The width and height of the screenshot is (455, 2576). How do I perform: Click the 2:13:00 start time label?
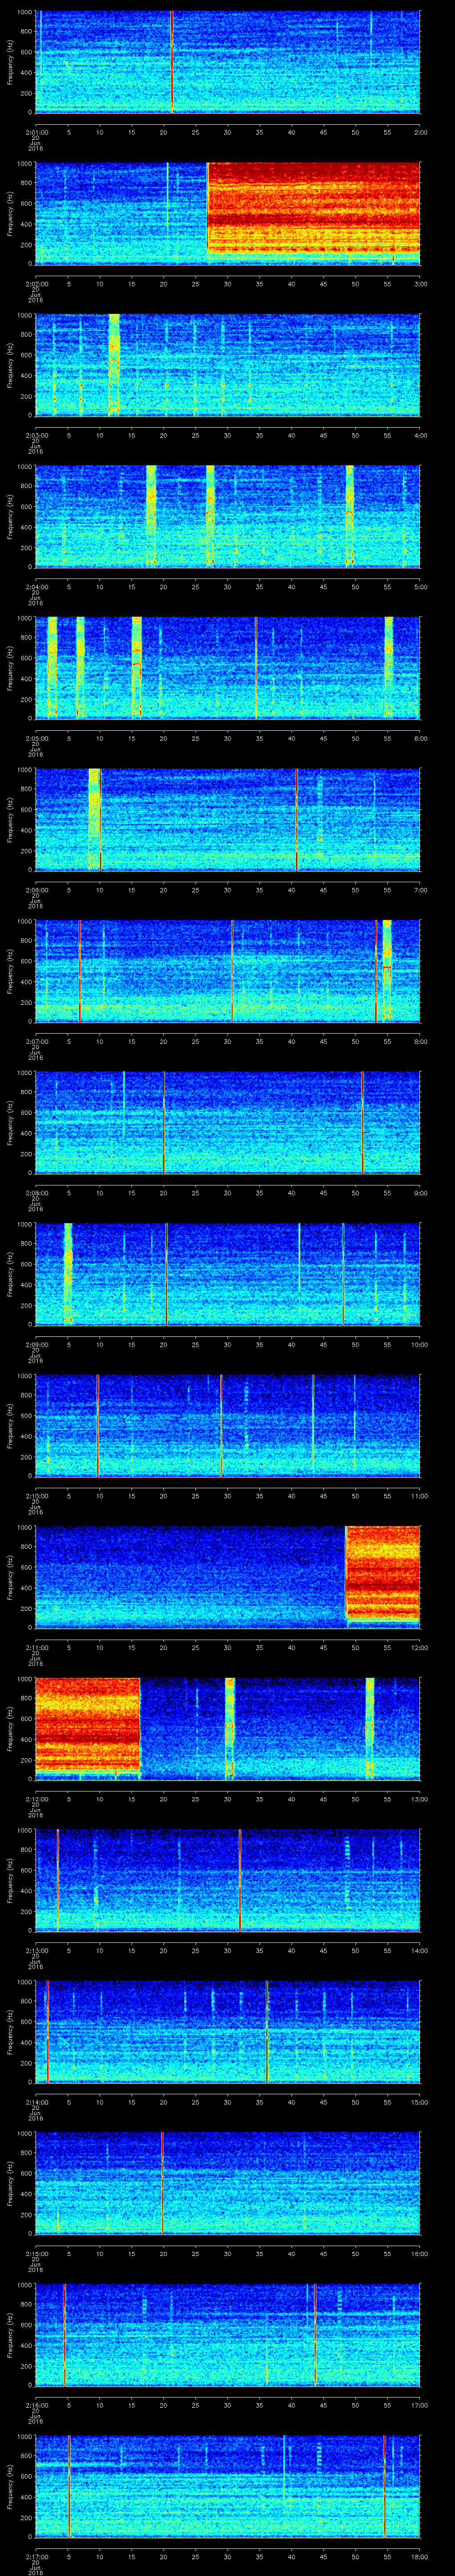click(36, 1950)
